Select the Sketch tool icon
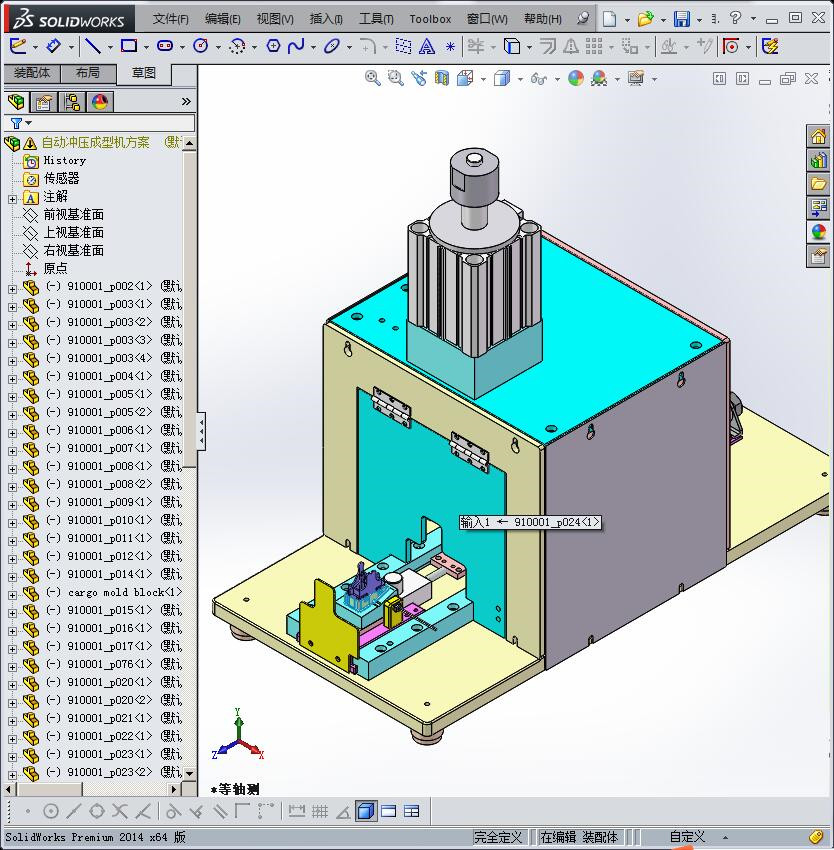Viewport: 834px width, 850px height. coord(18,46)
